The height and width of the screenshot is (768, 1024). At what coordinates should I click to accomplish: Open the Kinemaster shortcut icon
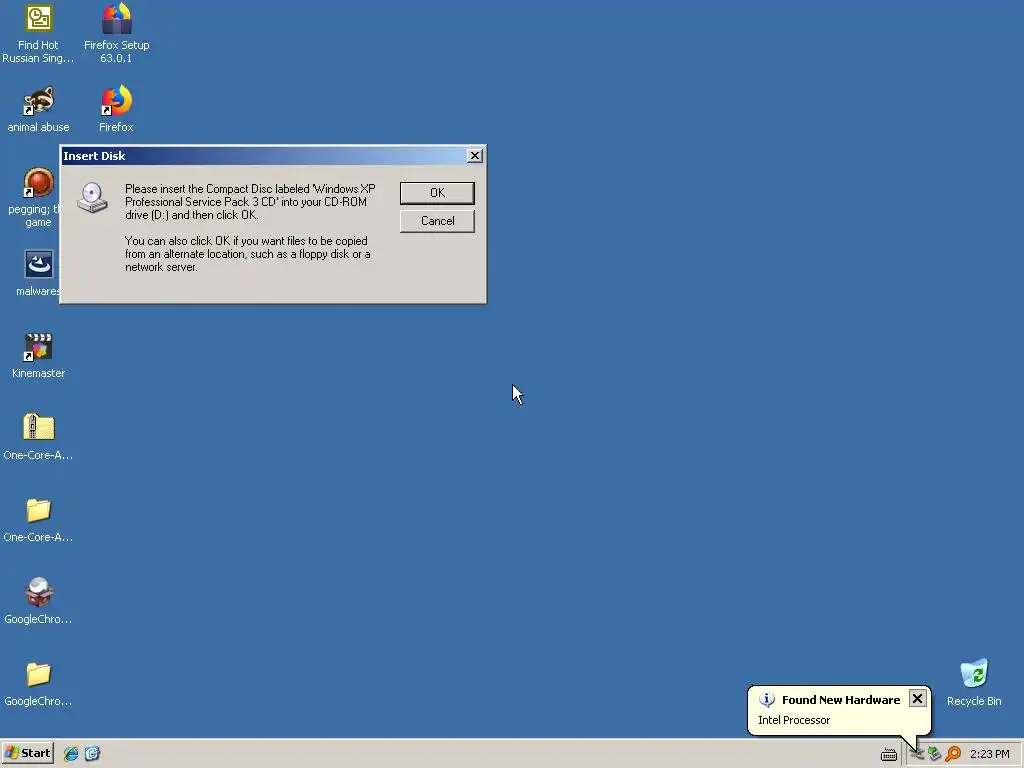[x=39, y=347]
